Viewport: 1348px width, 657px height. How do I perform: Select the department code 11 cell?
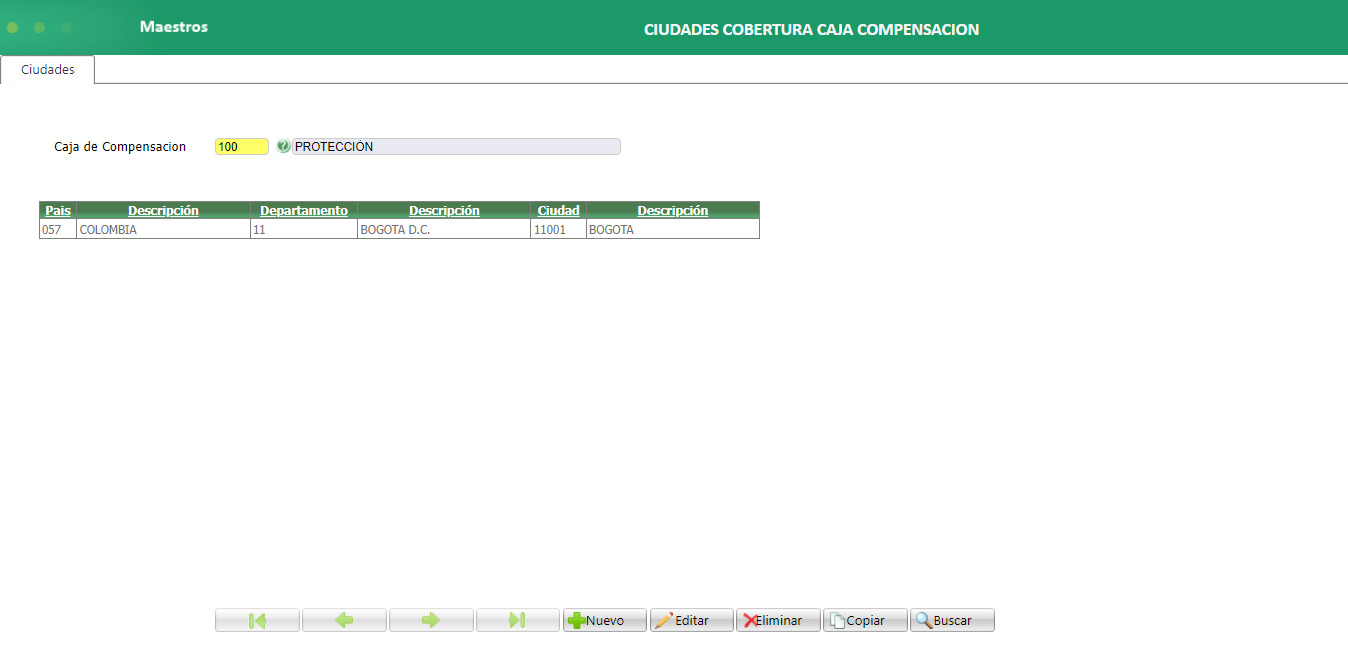point(304,229)
